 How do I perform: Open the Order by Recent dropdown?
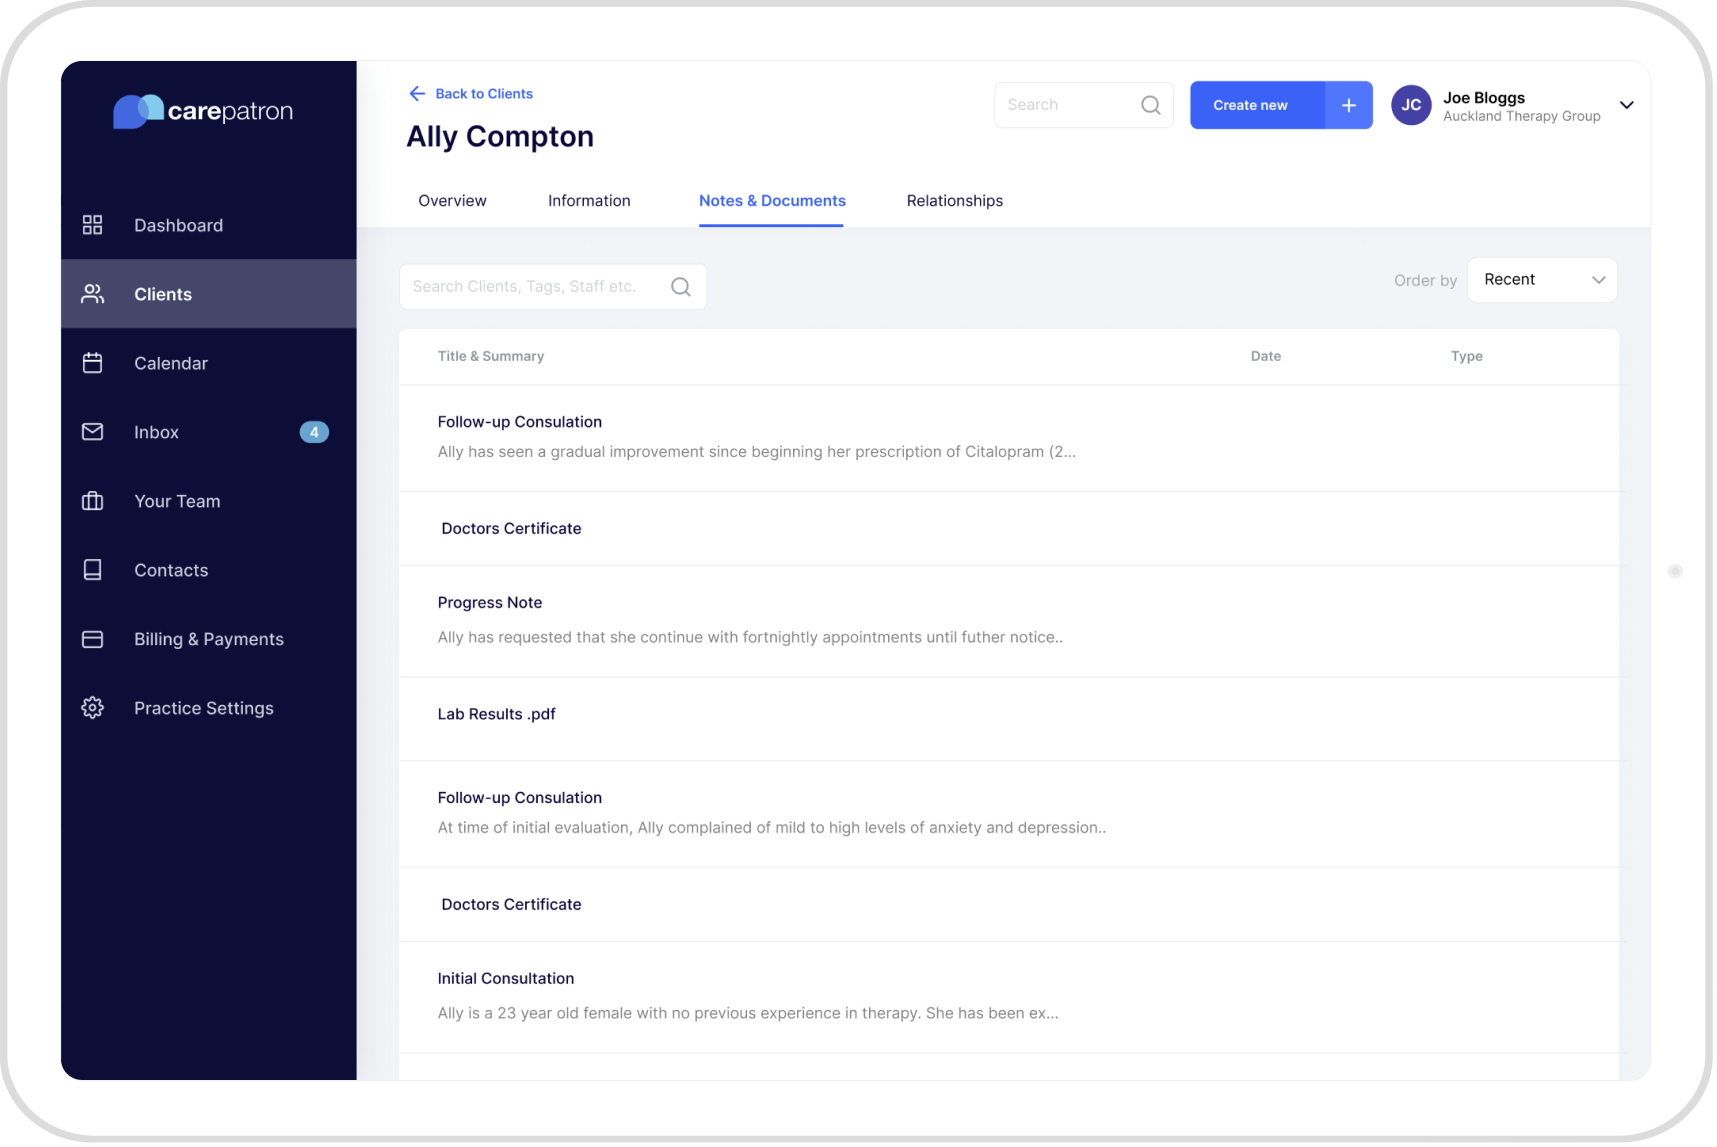[x=1542, y=280]
